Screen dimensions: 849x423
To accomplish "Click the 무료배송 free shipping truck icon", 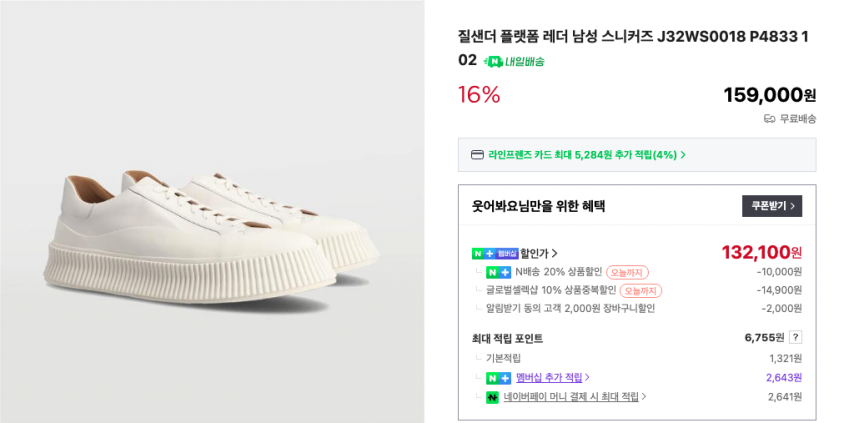I will point(769,119).
